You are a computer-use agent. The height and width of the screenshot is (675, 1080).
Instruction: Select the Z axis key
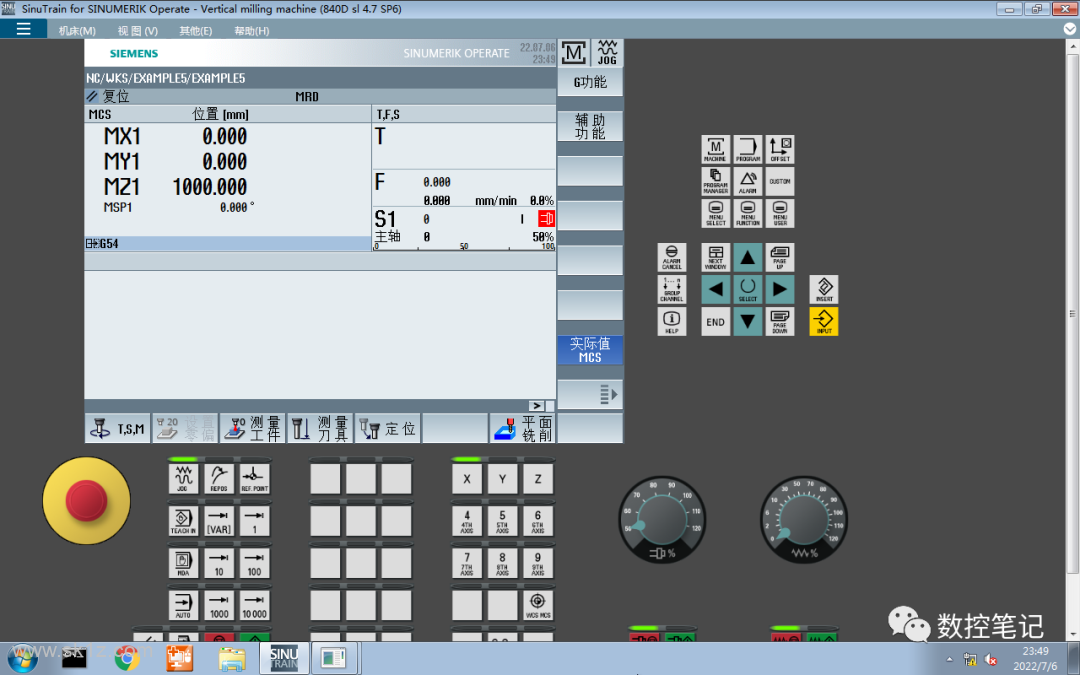[538, 479]
